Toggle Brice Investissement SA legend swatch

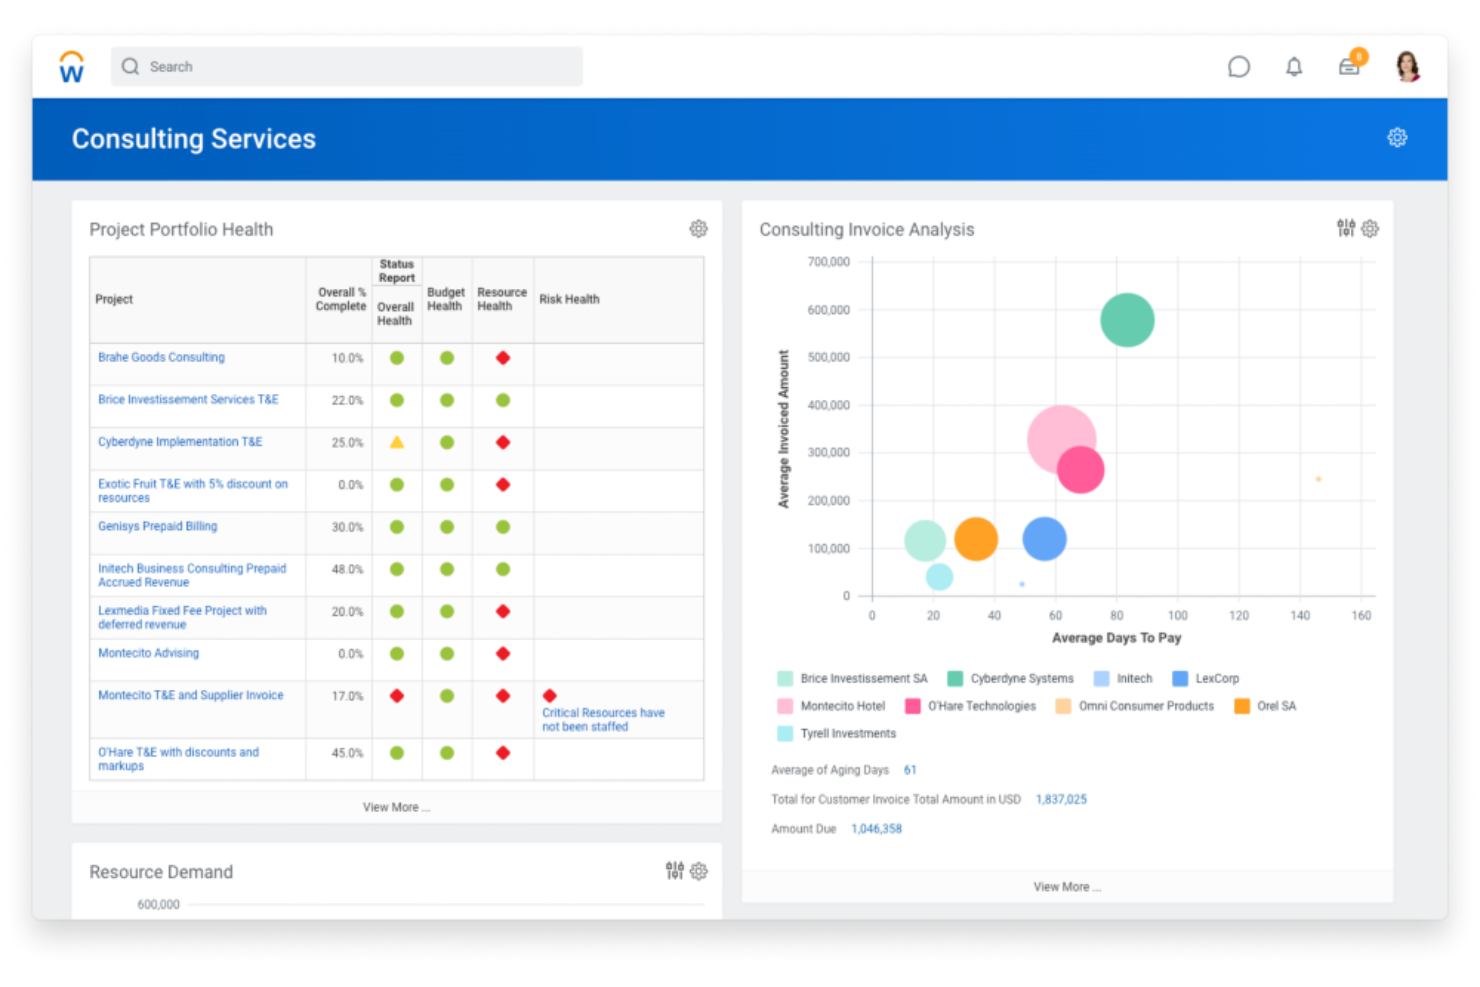pos(785,678)
